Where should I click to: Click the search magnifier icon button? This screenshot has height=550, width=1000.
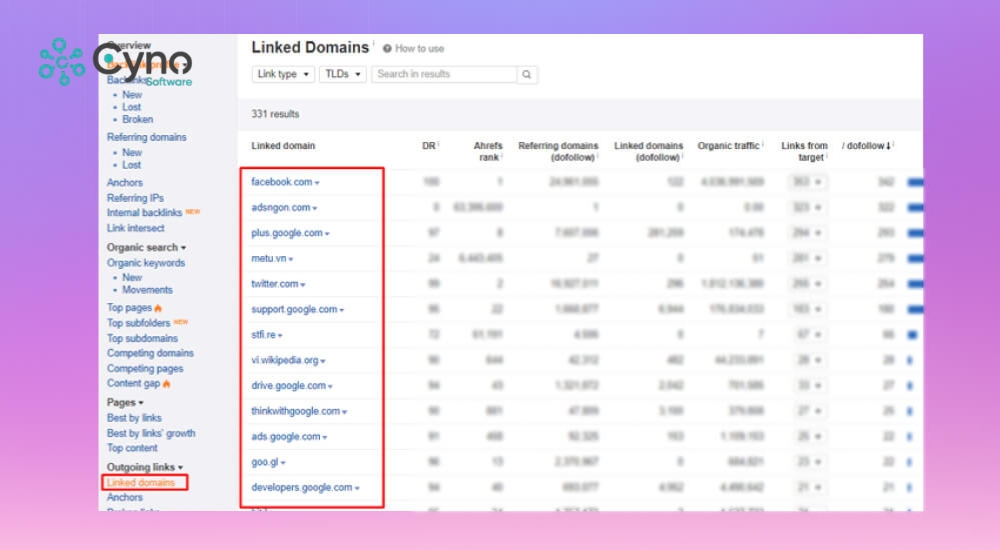pos(527,75)
